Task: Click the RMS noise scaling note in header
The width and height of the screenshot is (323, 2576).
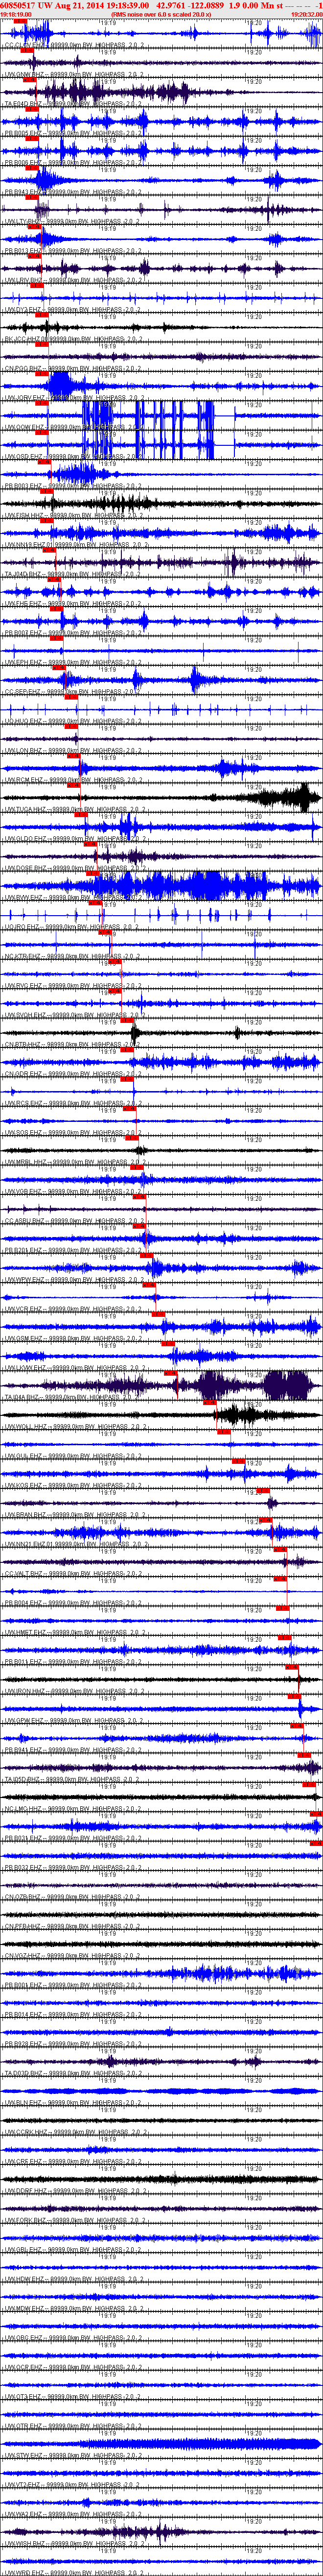Action: point(161,15)
